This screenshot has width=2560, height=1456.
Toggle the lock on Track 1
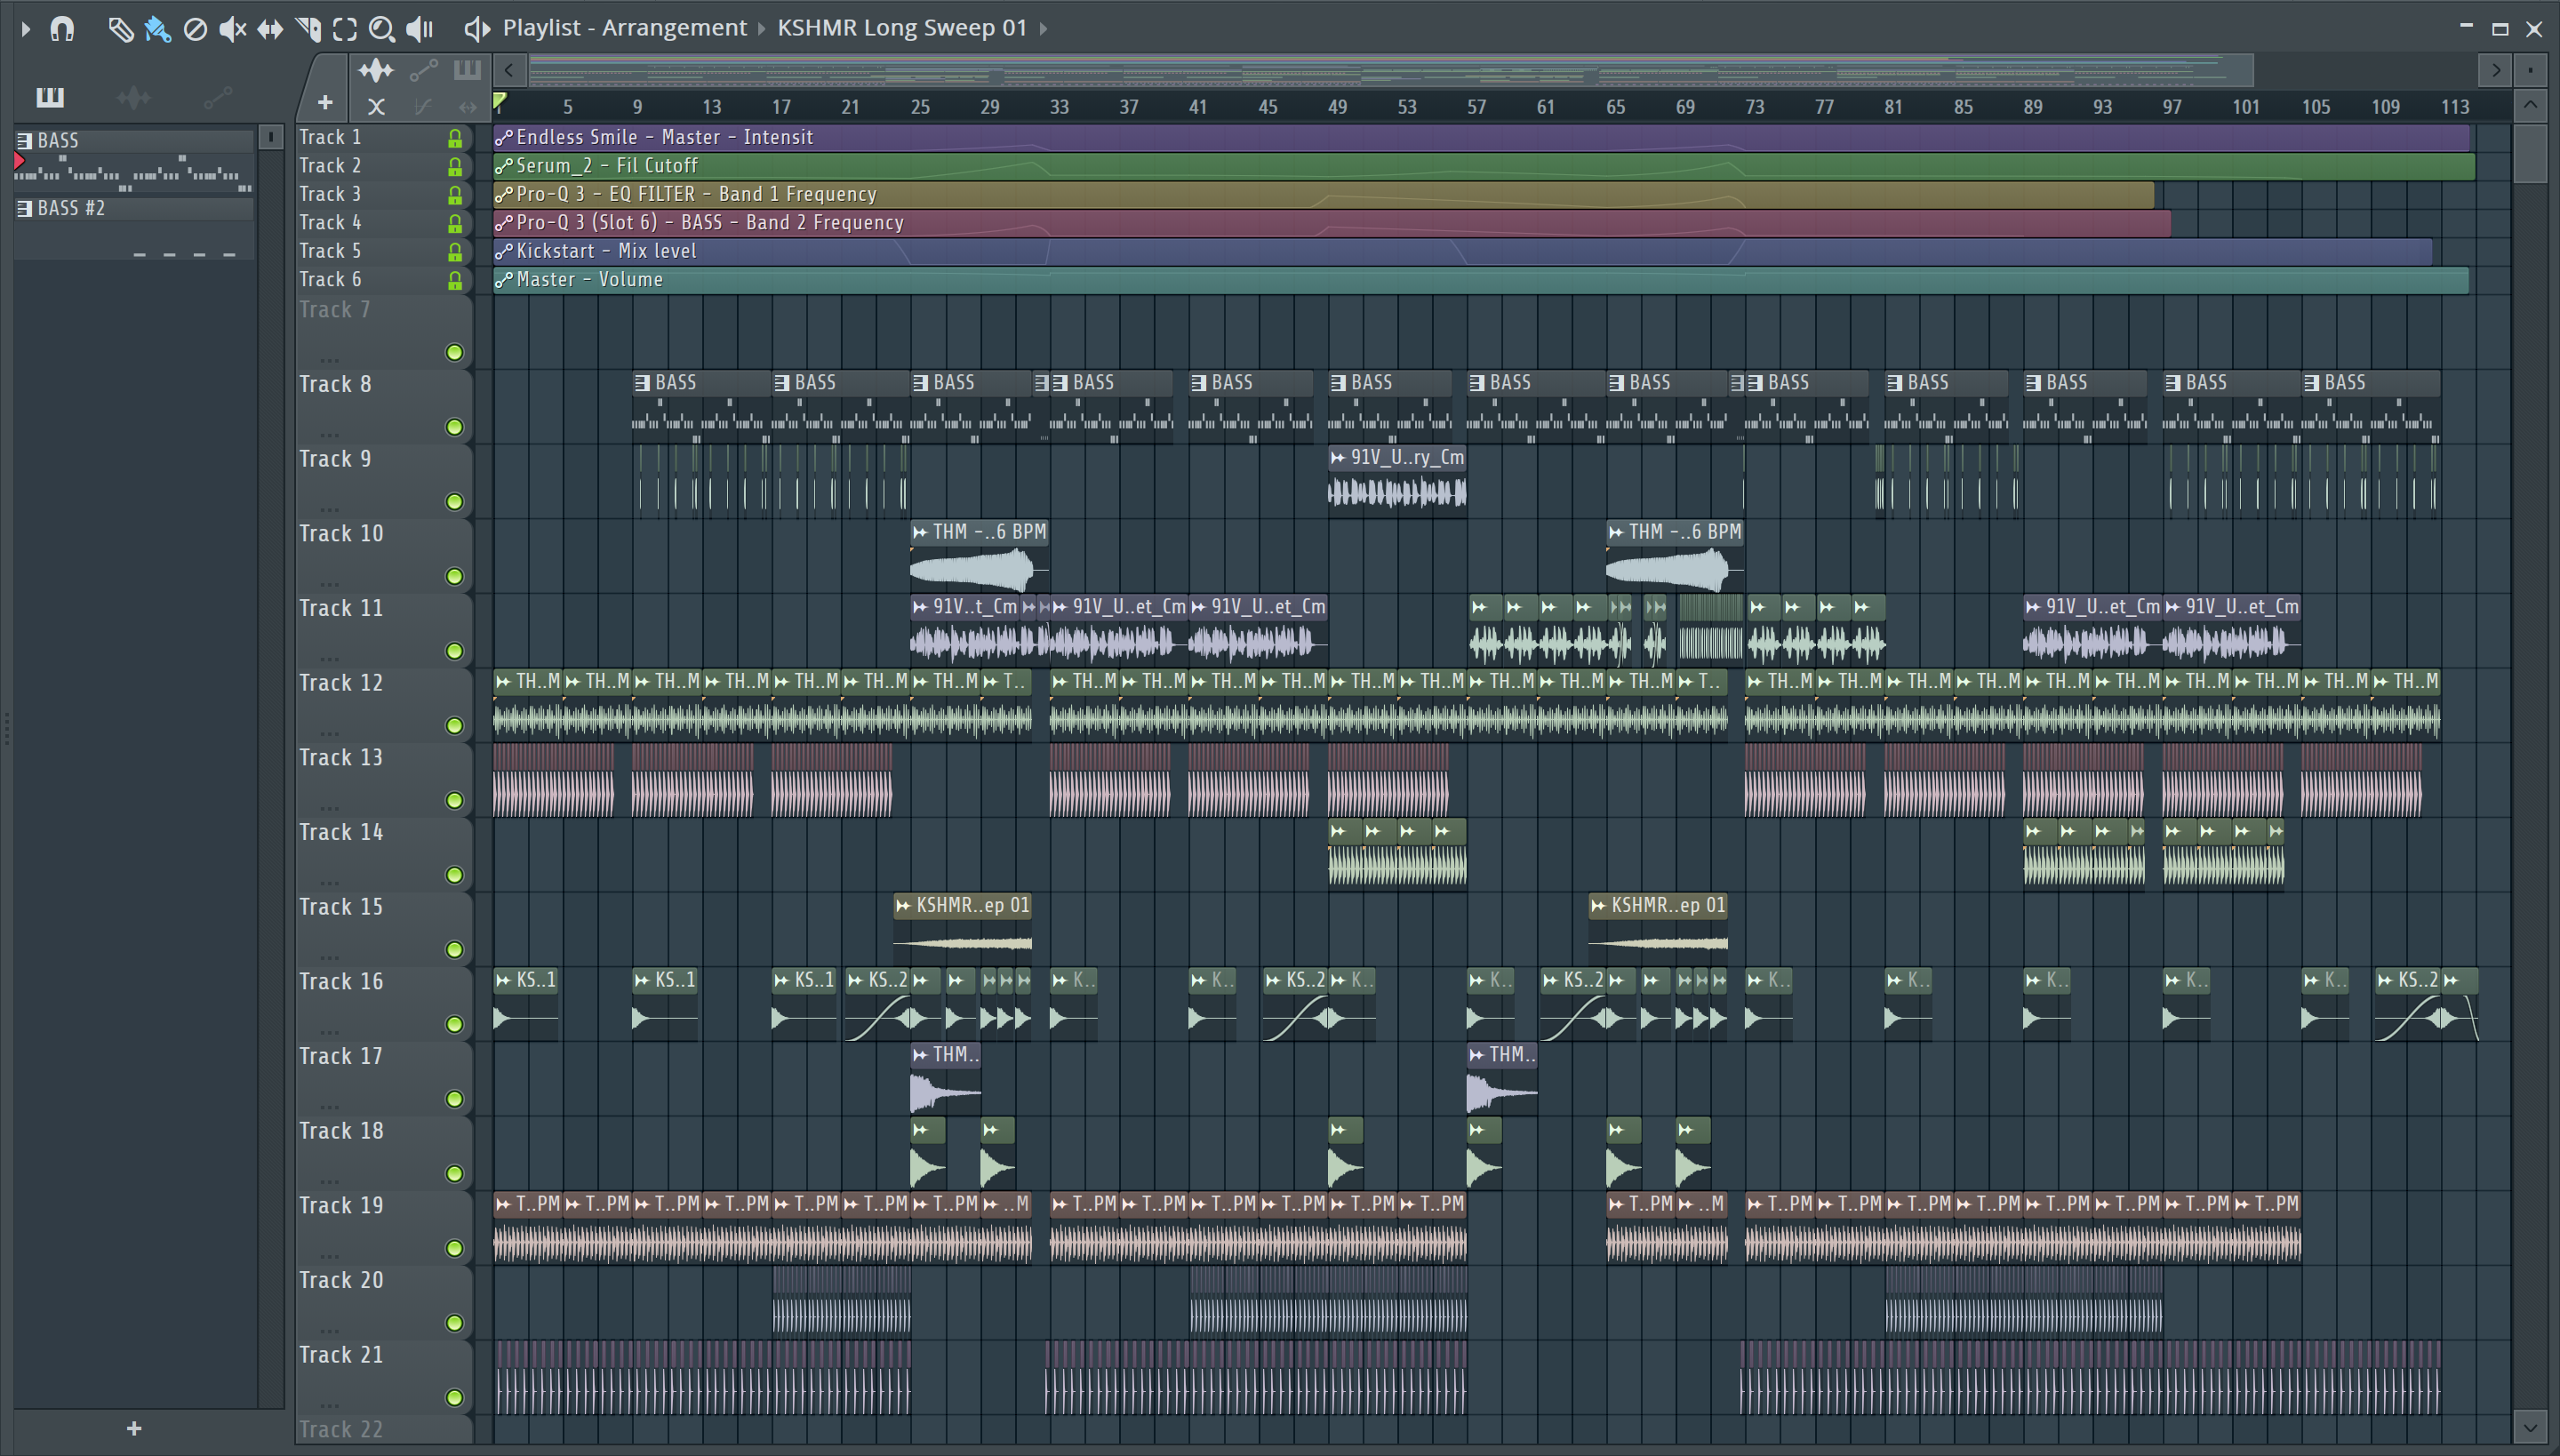click(455, 138)
